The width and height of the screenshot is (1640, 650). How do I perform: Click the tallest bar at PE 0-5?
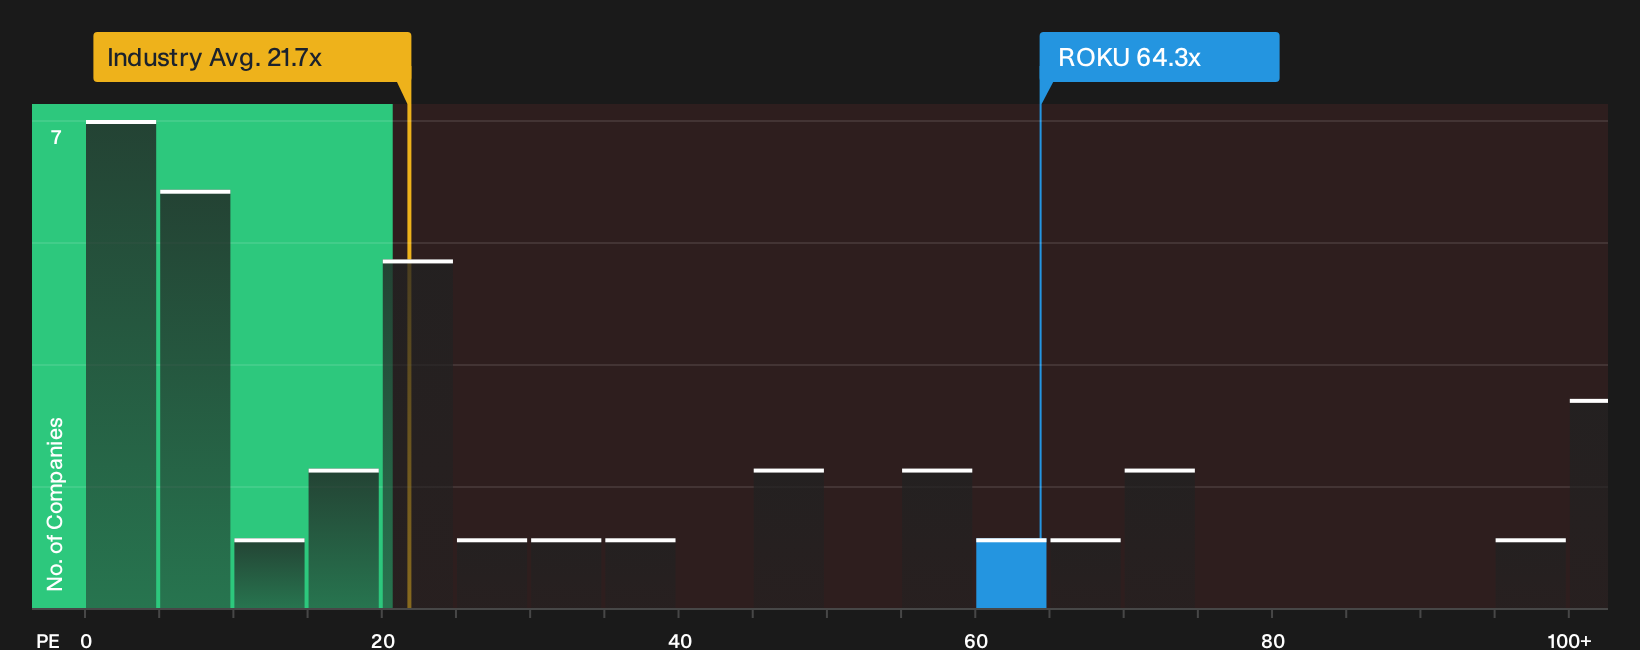(121, 365)
